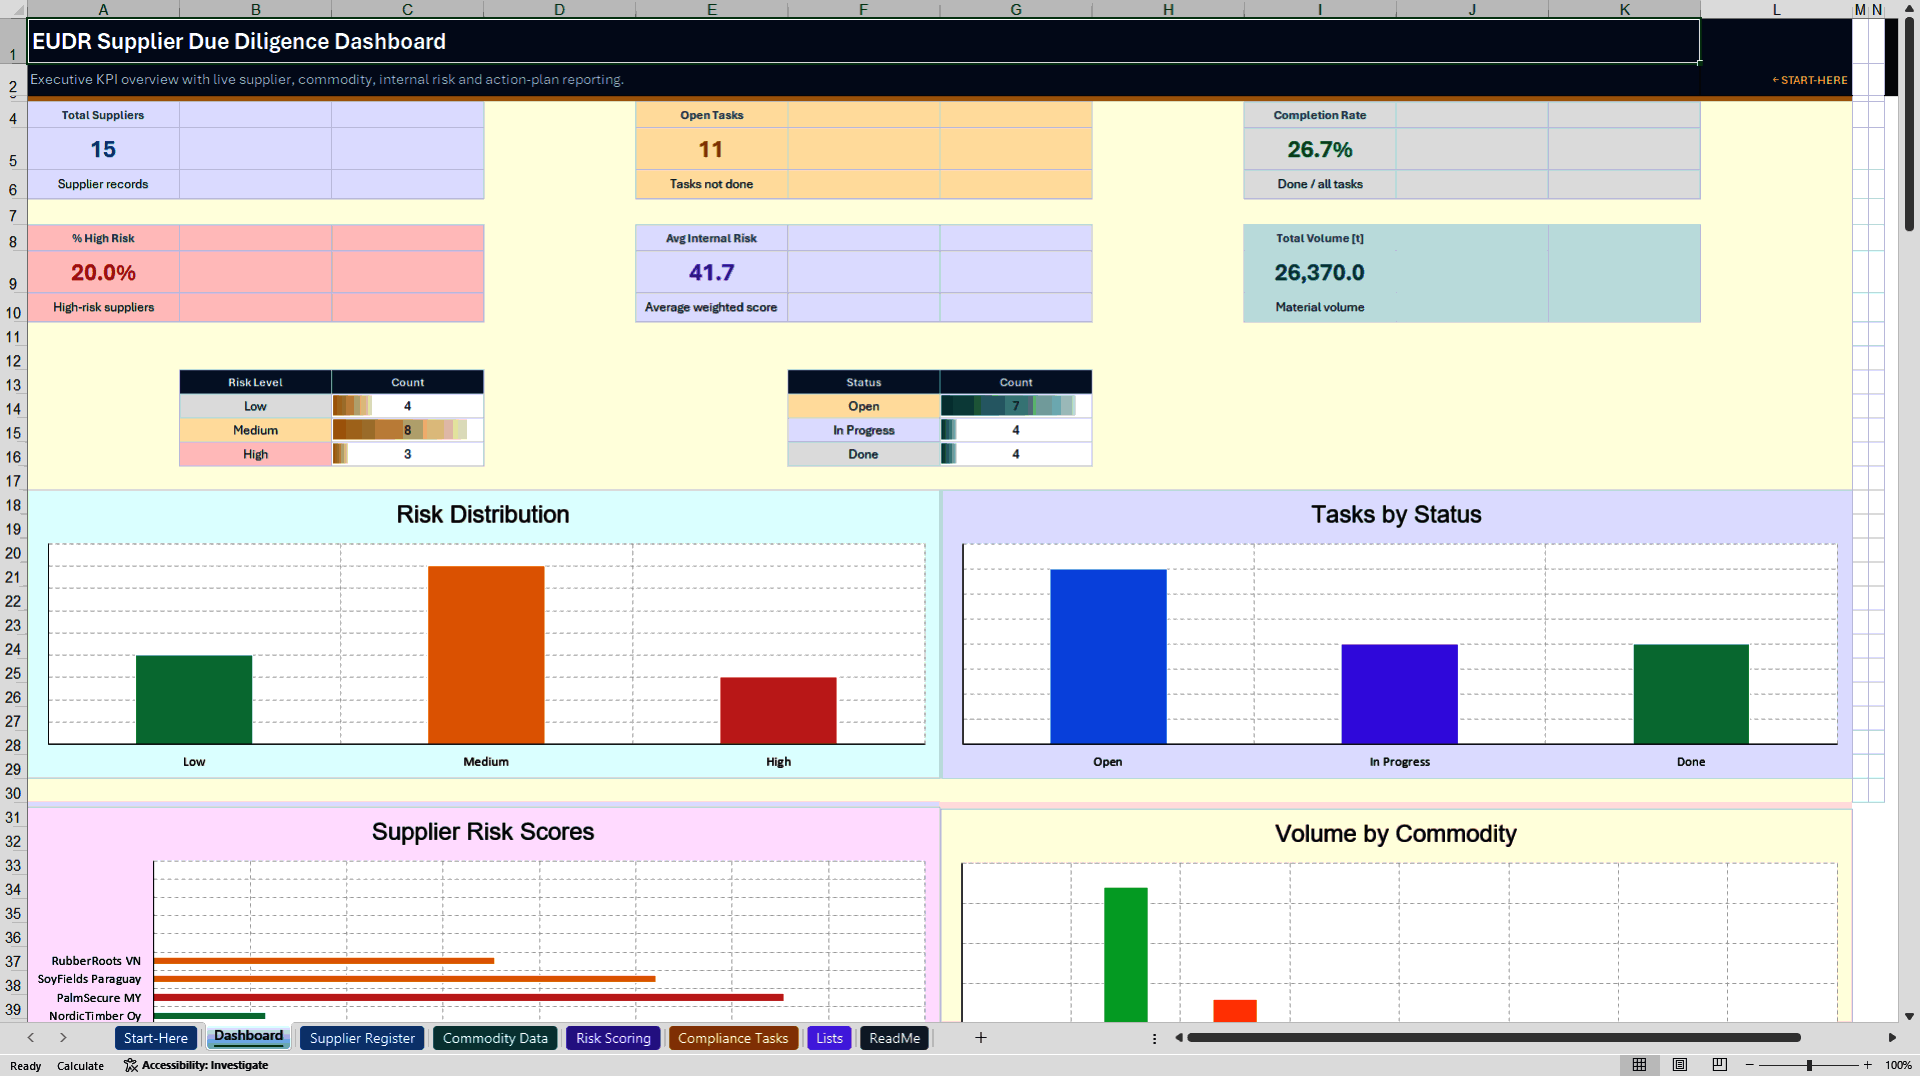Open the Commodity Data sheet tab
Image resolution: width=1920 pixels, height=1076 pixels.
[x=495, y=1038]
